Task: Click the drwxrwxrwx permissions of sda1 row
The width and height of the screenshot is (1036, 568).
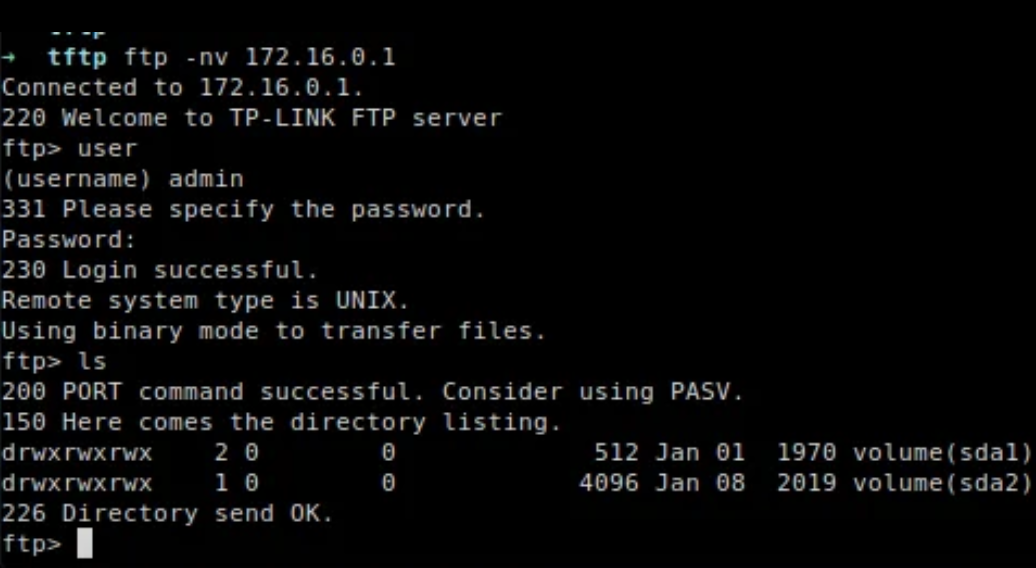Action: [x=77, y=453]
